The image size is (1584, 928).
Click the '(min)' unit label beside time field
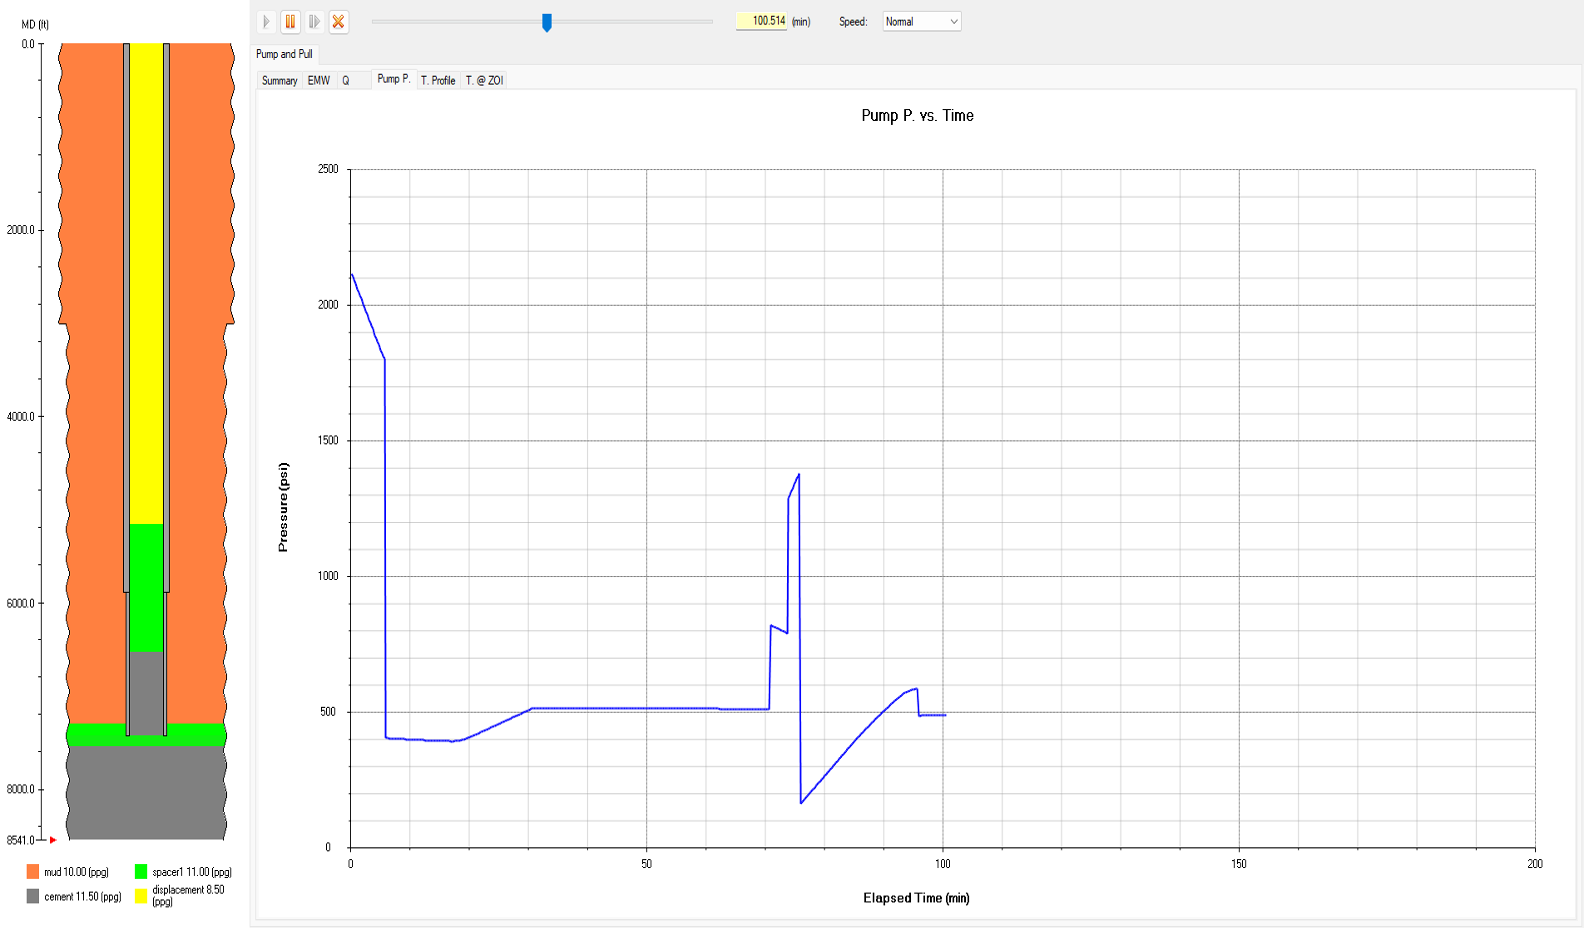[801, 22]
